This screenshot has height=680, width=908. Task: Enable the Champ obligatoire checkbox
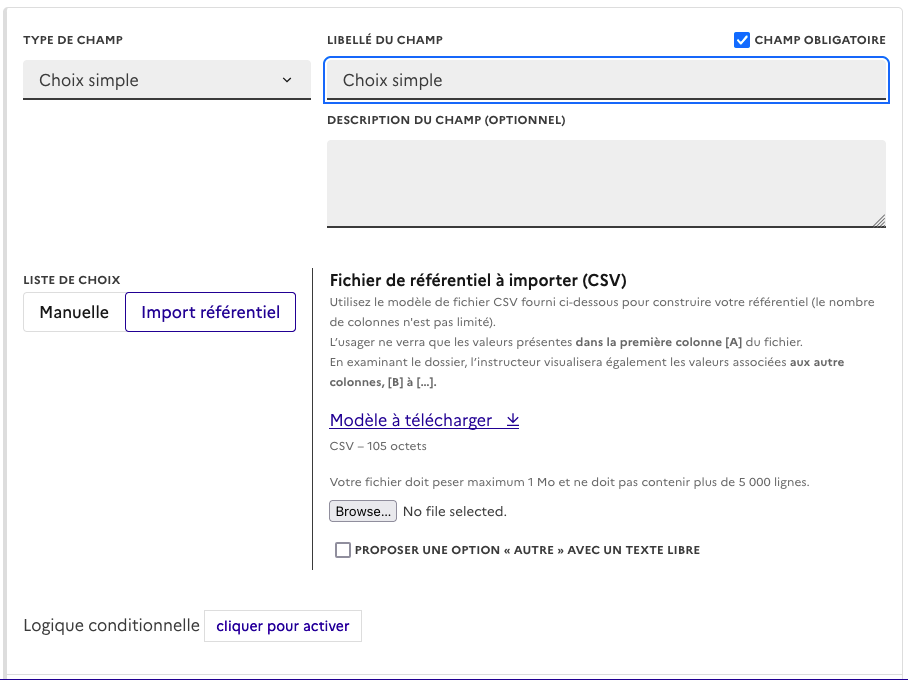tap(742, 40)
